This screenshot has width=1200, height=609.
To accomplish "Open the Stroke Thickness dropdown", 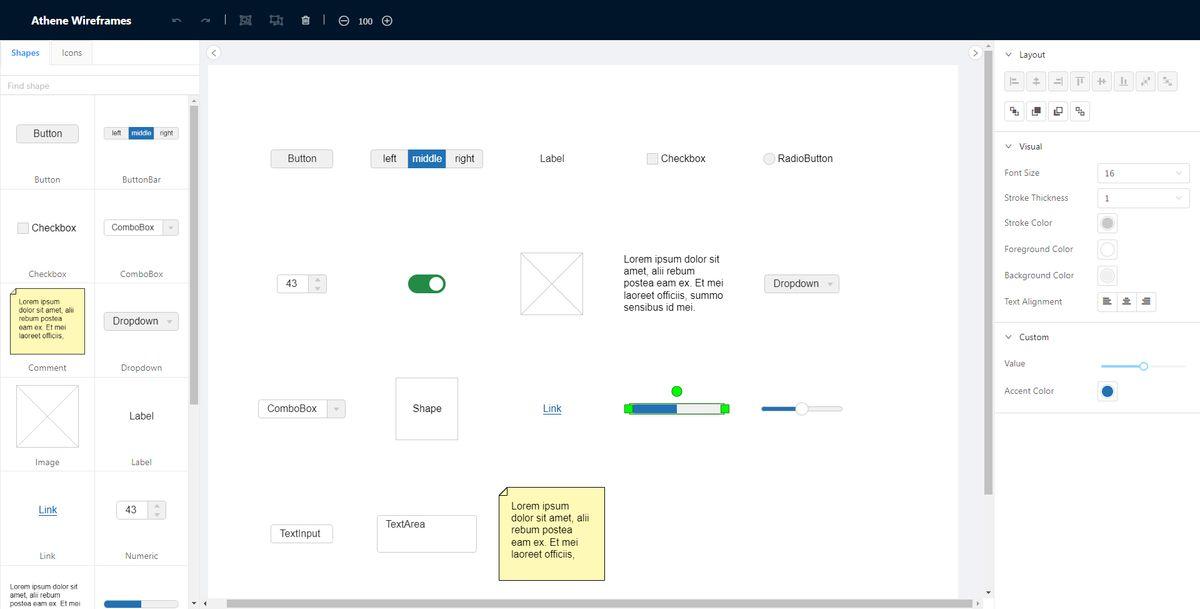I will 1143,198.
